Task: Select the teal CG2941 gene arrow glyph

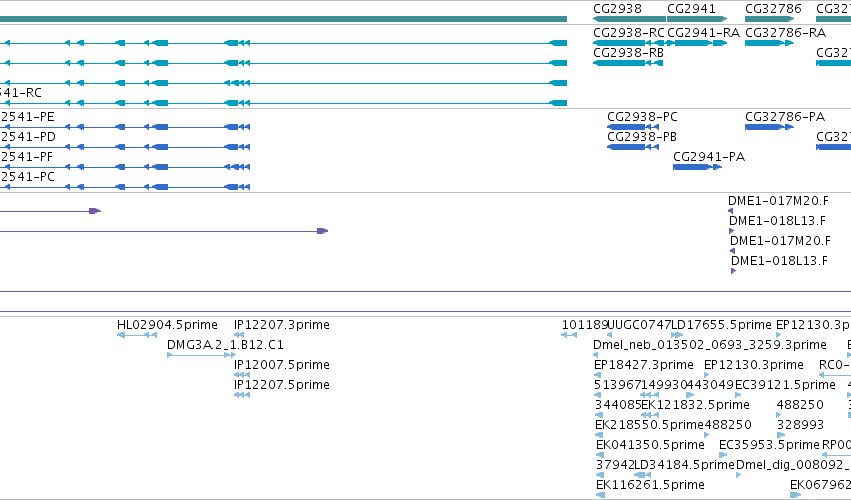Action: coord(697,20)
